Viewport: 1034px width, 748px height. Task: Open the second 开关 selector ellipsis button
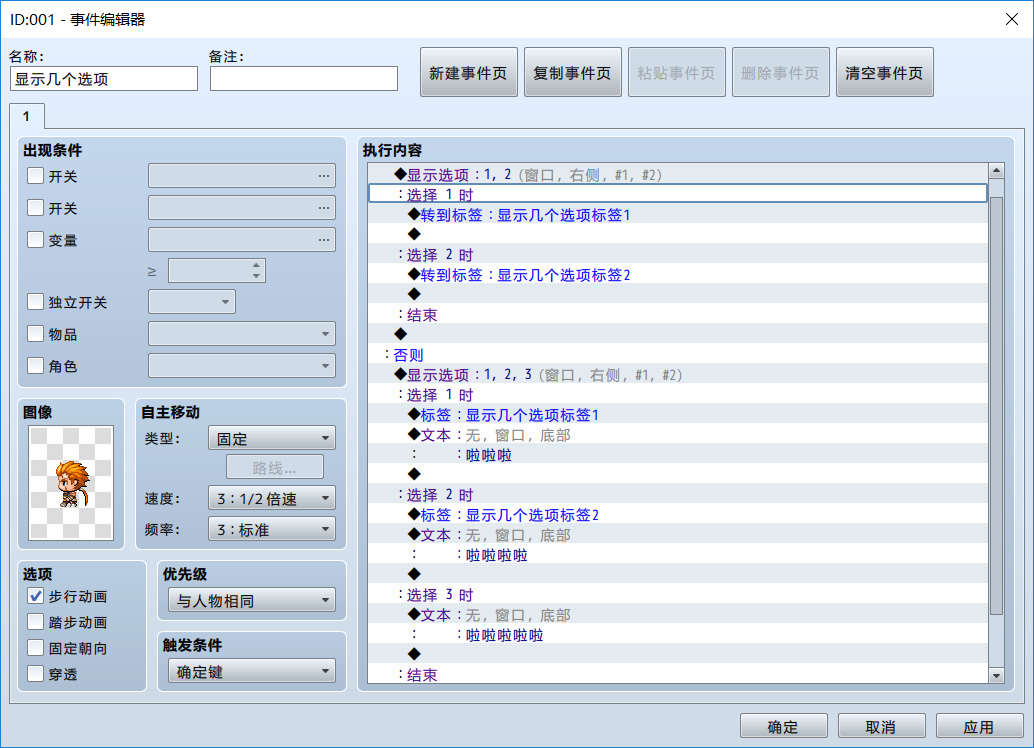click(x=323, y=208)
